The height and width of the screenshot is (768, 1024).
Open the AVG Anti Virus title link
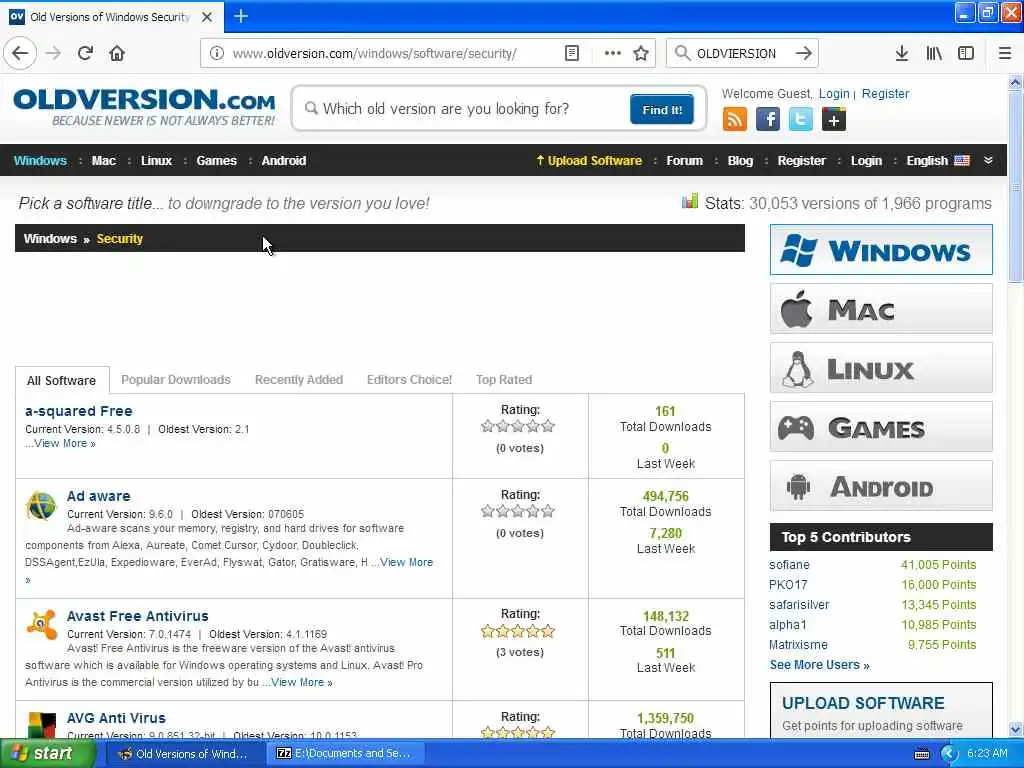coord(116,718)
